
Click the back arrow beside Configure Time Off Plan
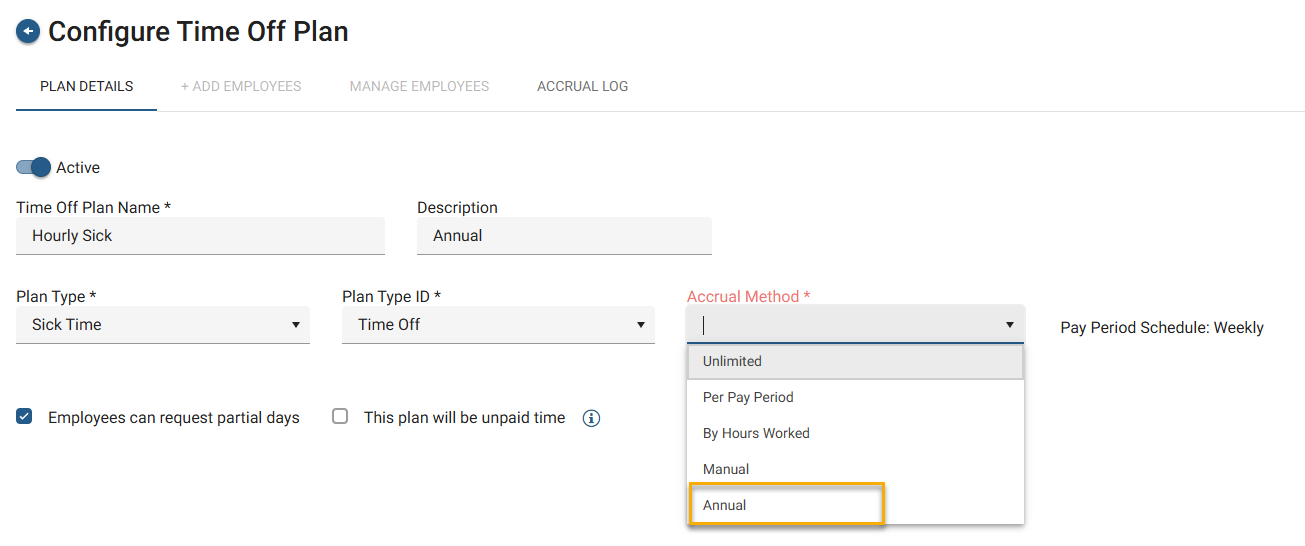28,32
